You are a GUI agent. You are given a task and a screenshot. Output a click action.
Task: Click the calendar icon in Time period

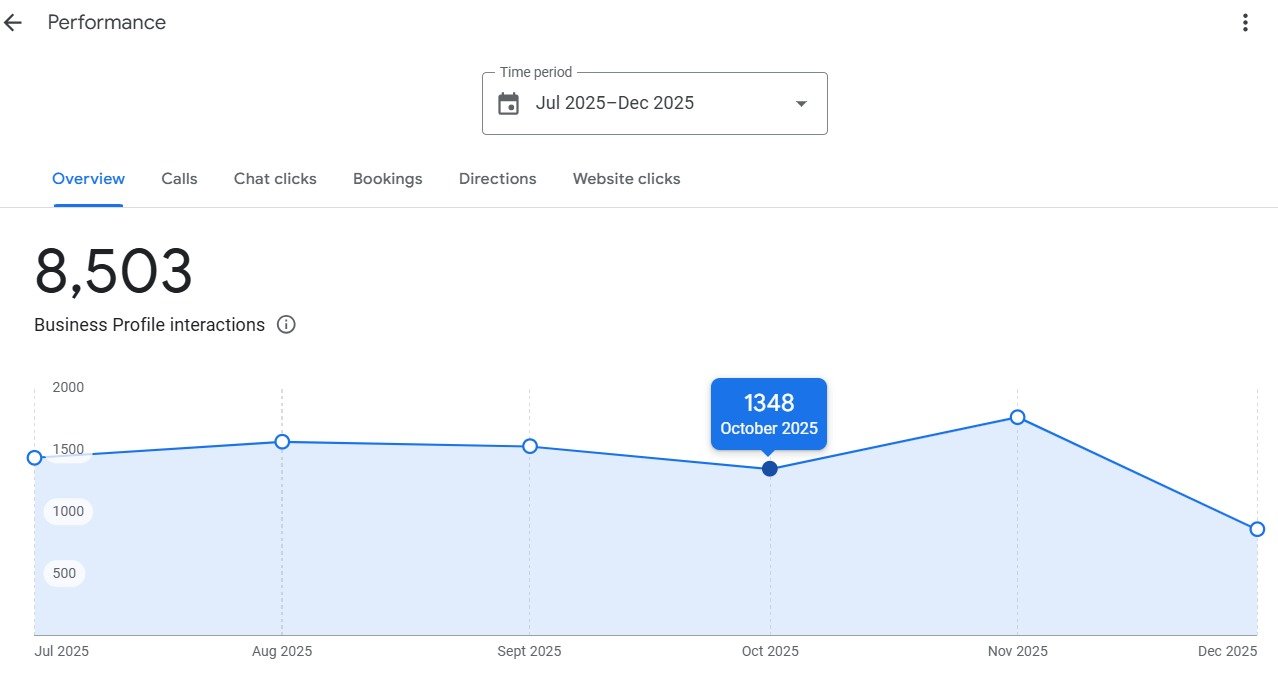[x=508, y=104]
